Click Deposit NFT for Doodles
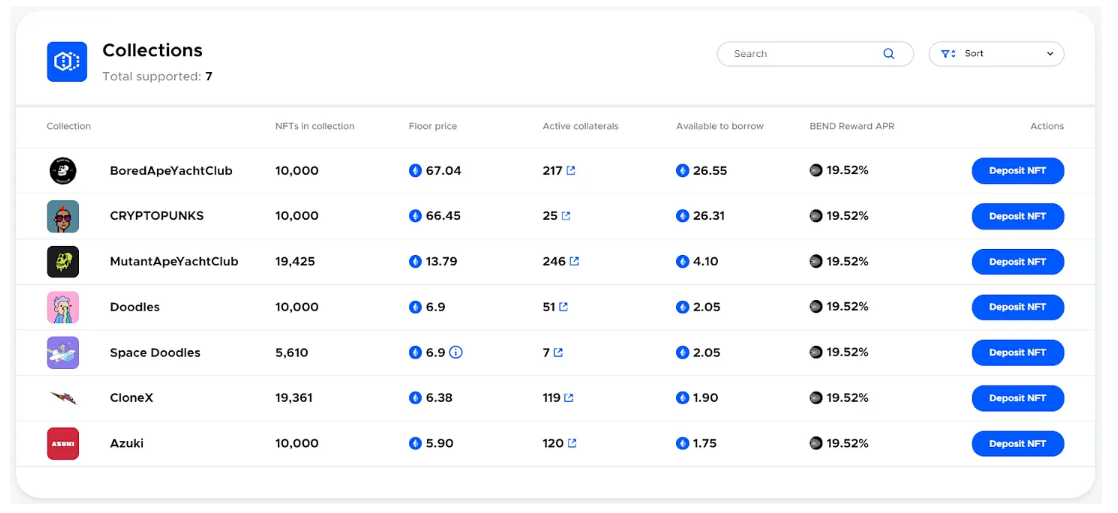1118x513 pixels. pyautogui.click(x=1017, y=307)
